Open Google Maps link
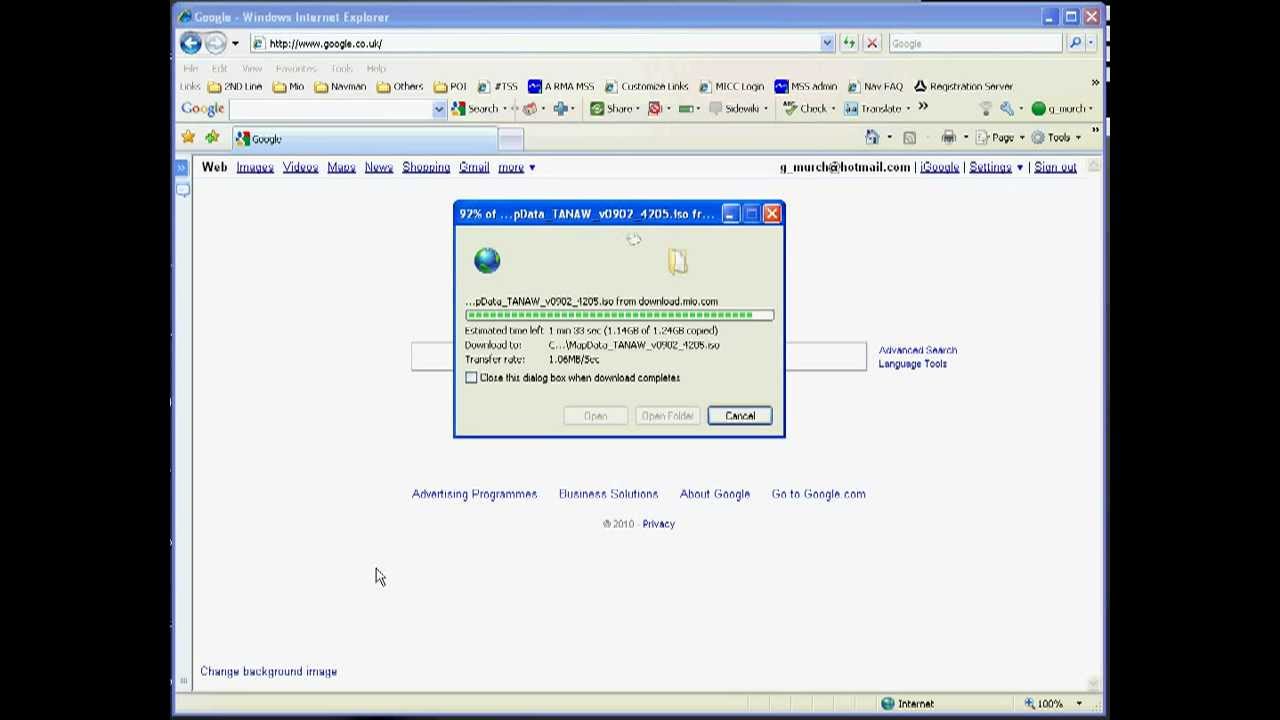1280x720 pixels. (341, 167)
